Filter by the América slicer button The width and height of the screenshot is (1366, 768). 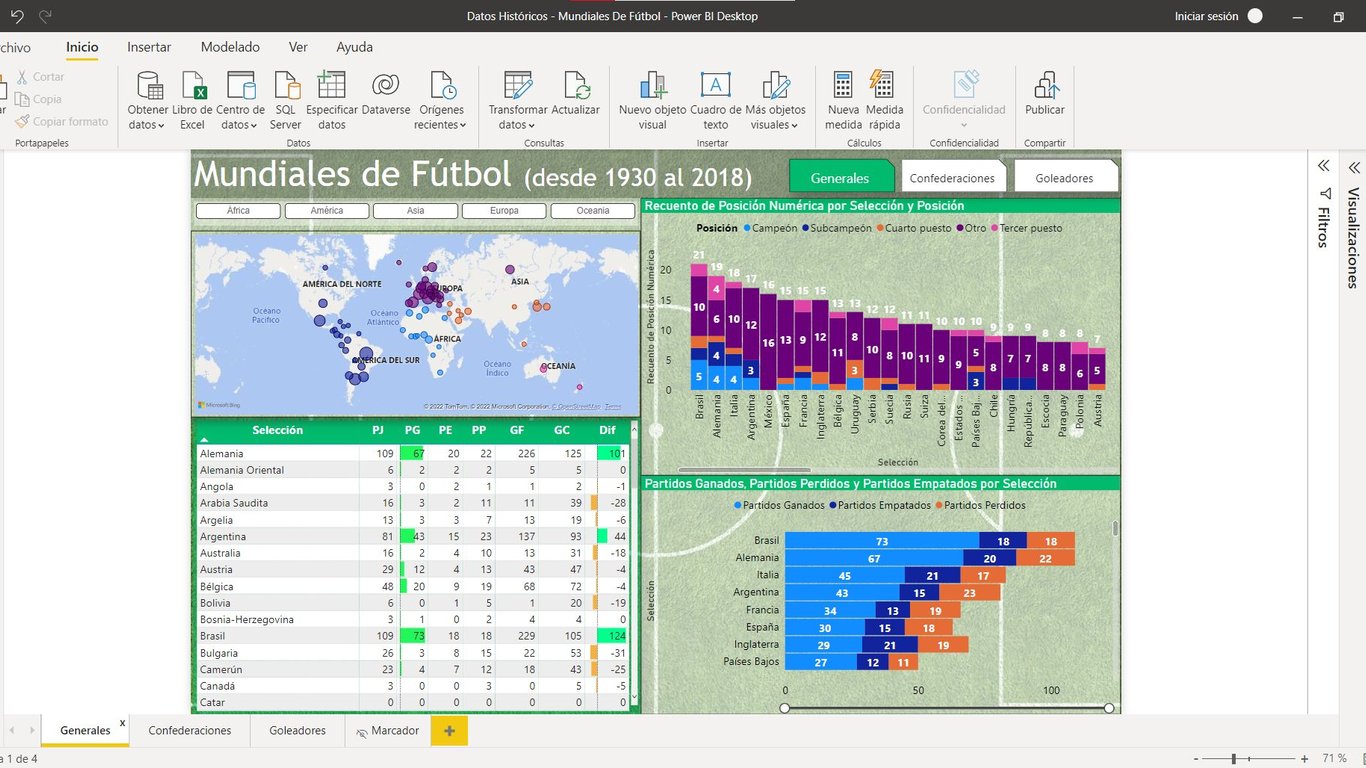click(x=327, y=211)
